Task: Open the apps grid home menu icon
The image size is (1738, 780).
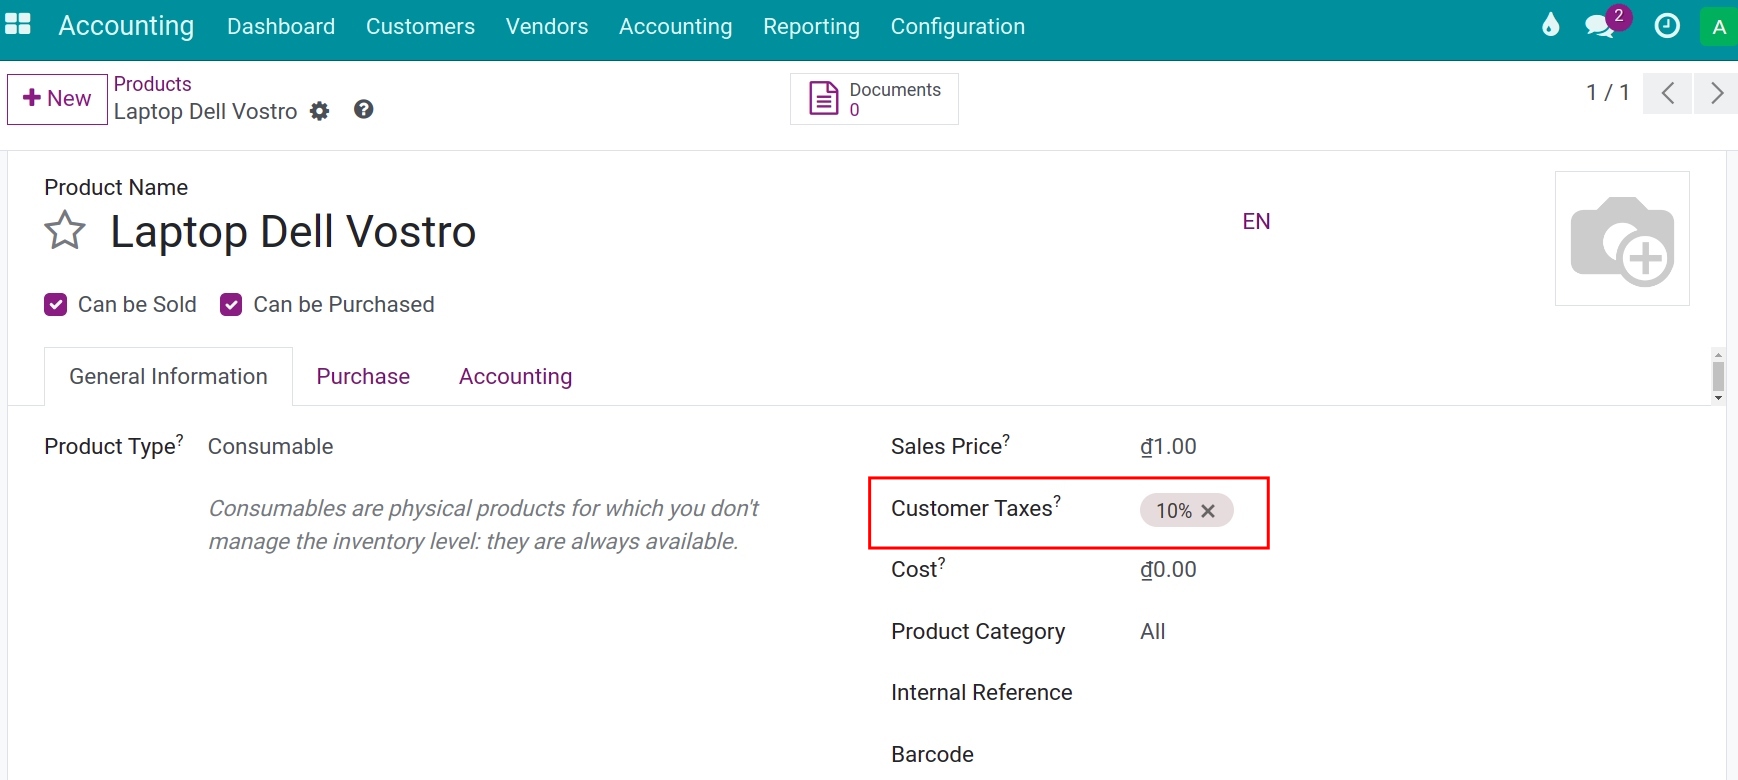Action: (18, 25)
